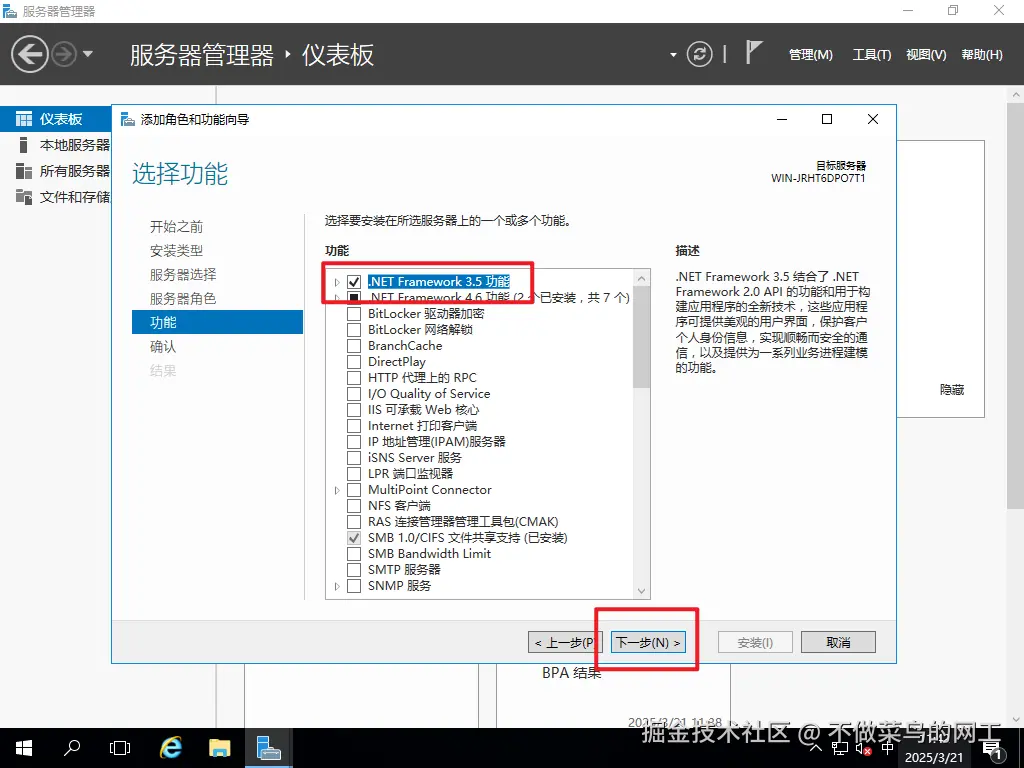Click the 下一步(N) button
The width and height of the screenshot is (1024, 768).
point(647,641)
